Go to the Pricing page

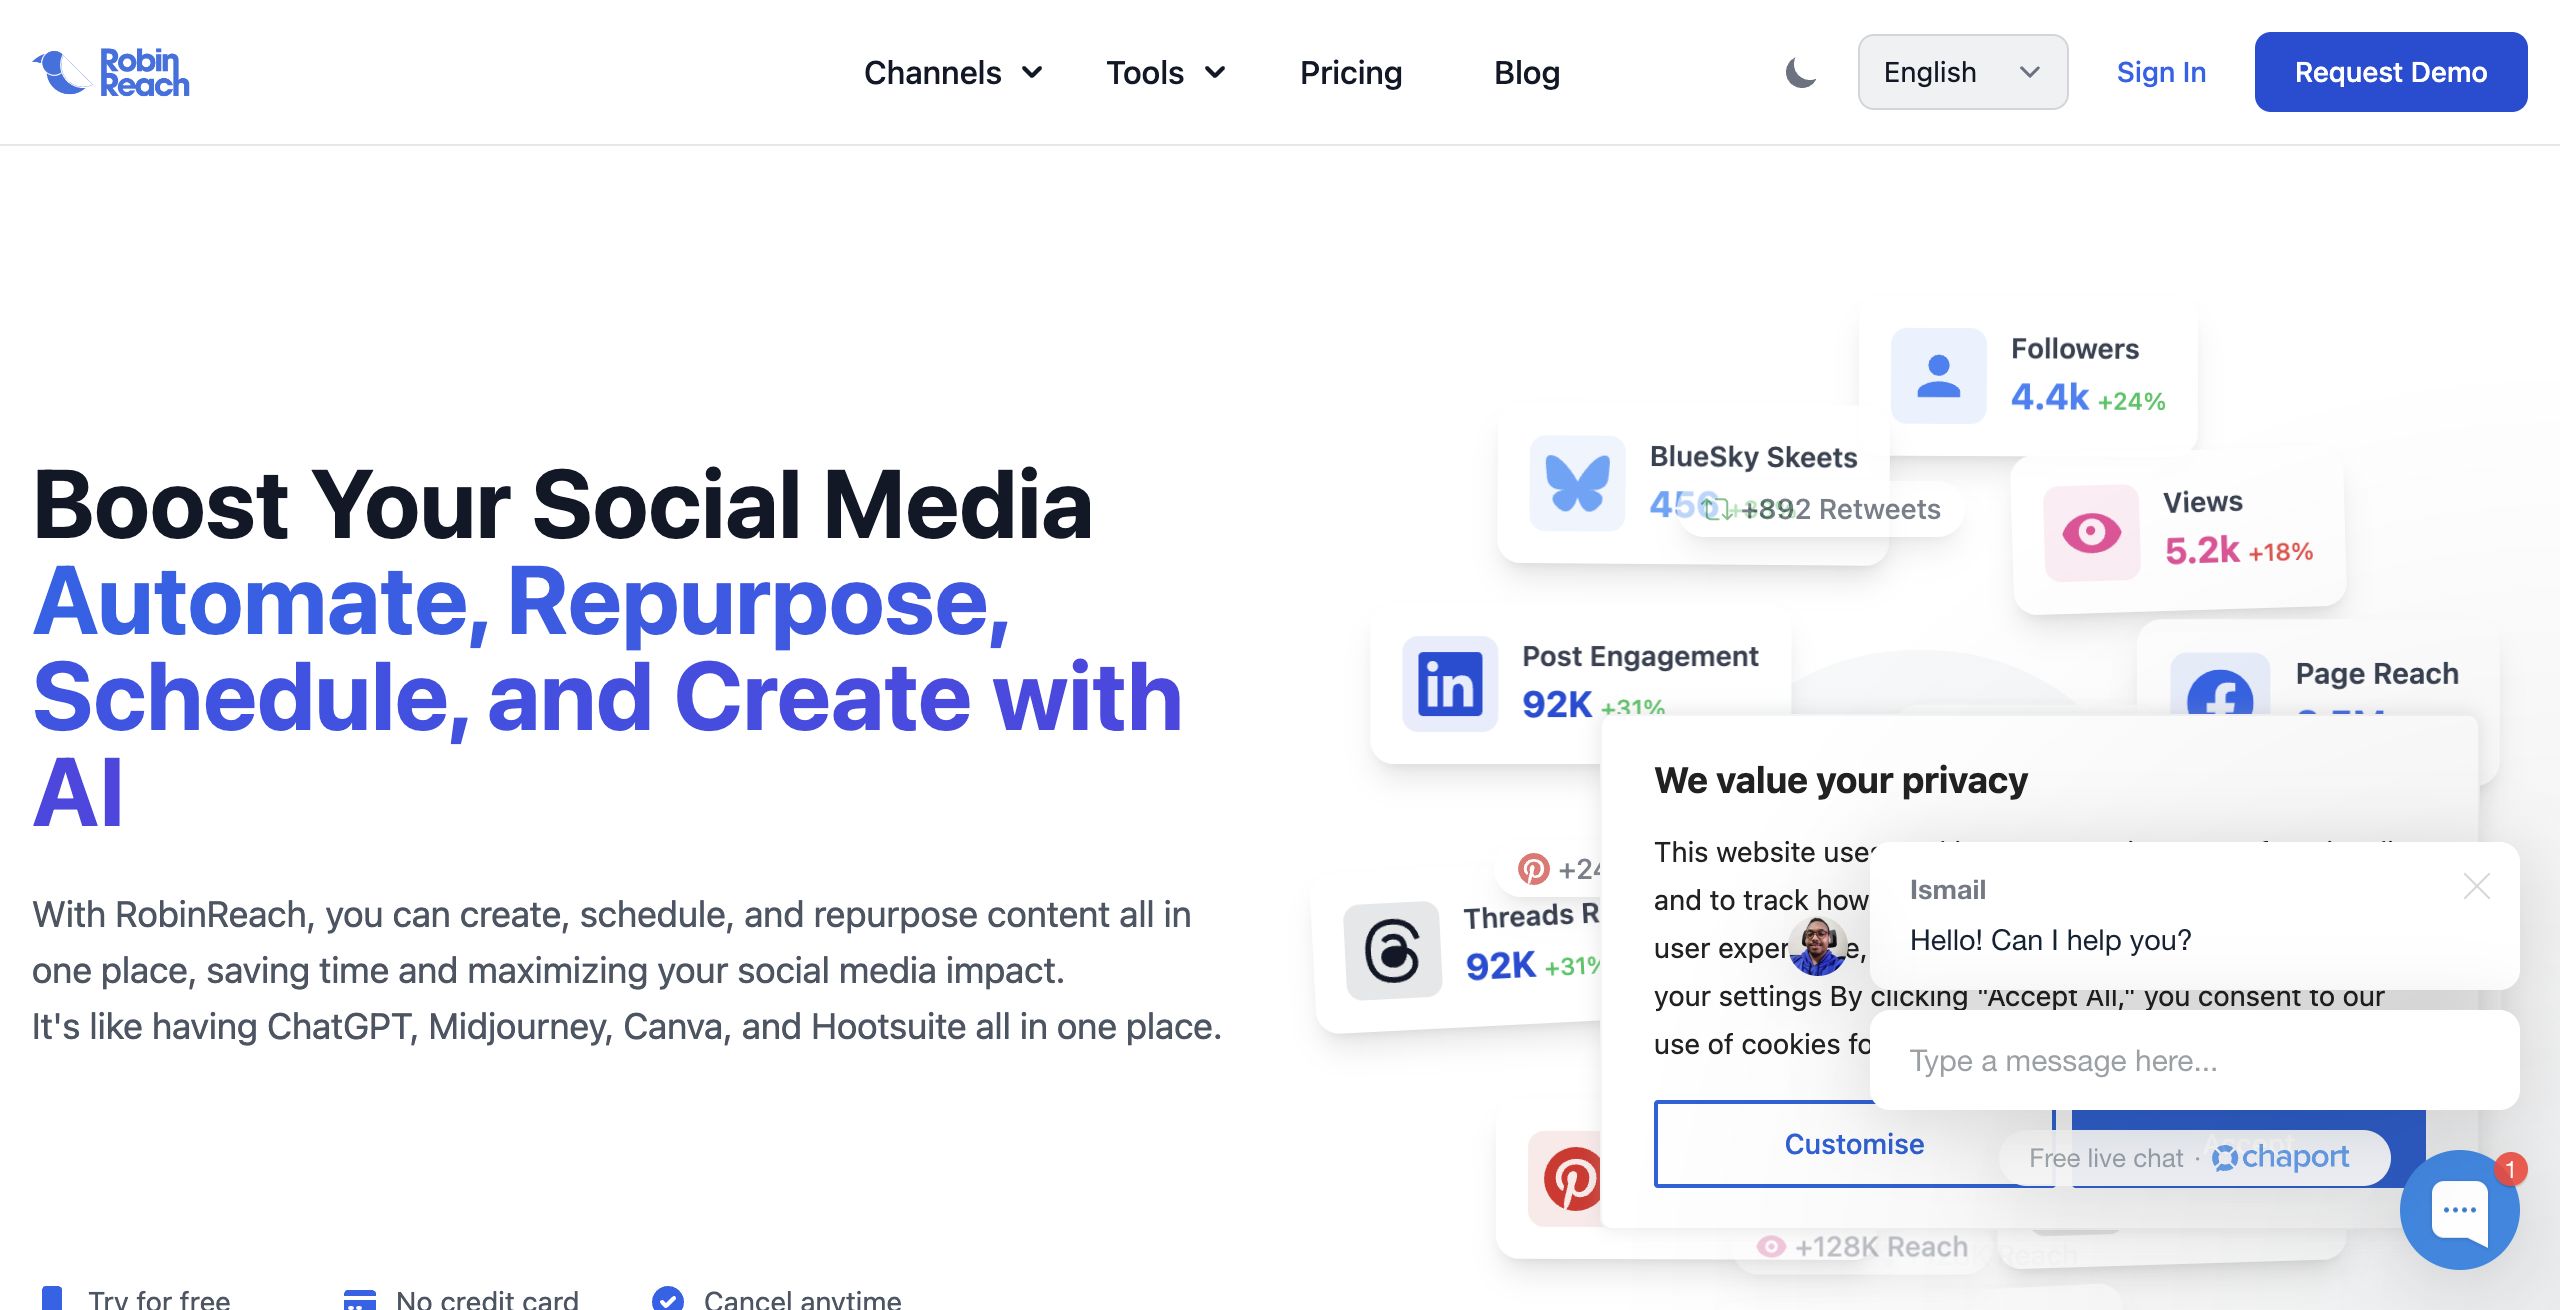pos(1351,72)
